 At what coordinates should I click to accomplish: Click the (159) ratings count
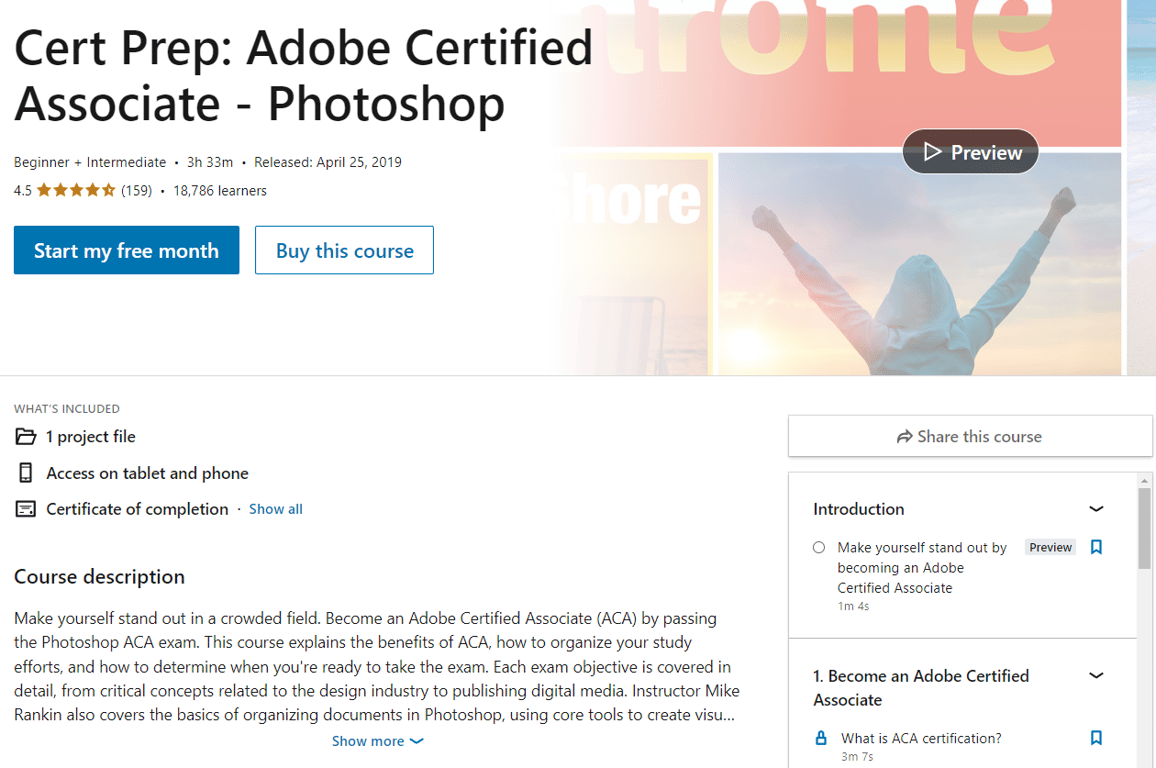pos(136,190)
